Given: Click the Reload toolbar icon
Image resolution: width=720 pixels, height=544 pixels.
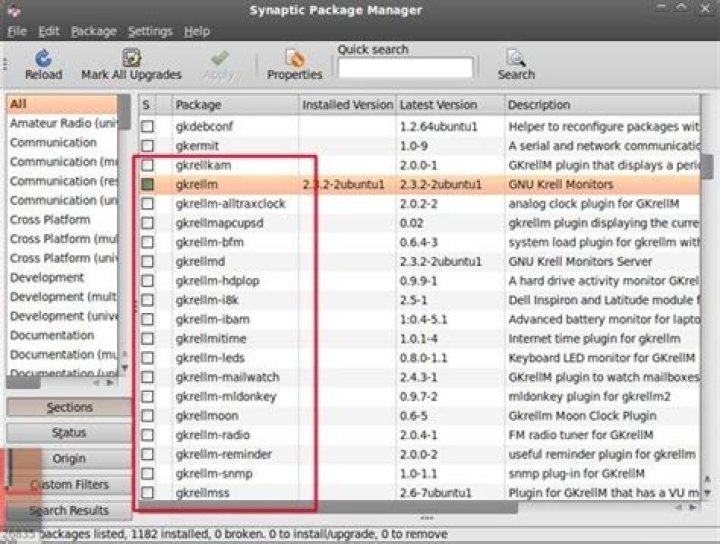Looking at the screenshot, I should (x=43, y=58).
